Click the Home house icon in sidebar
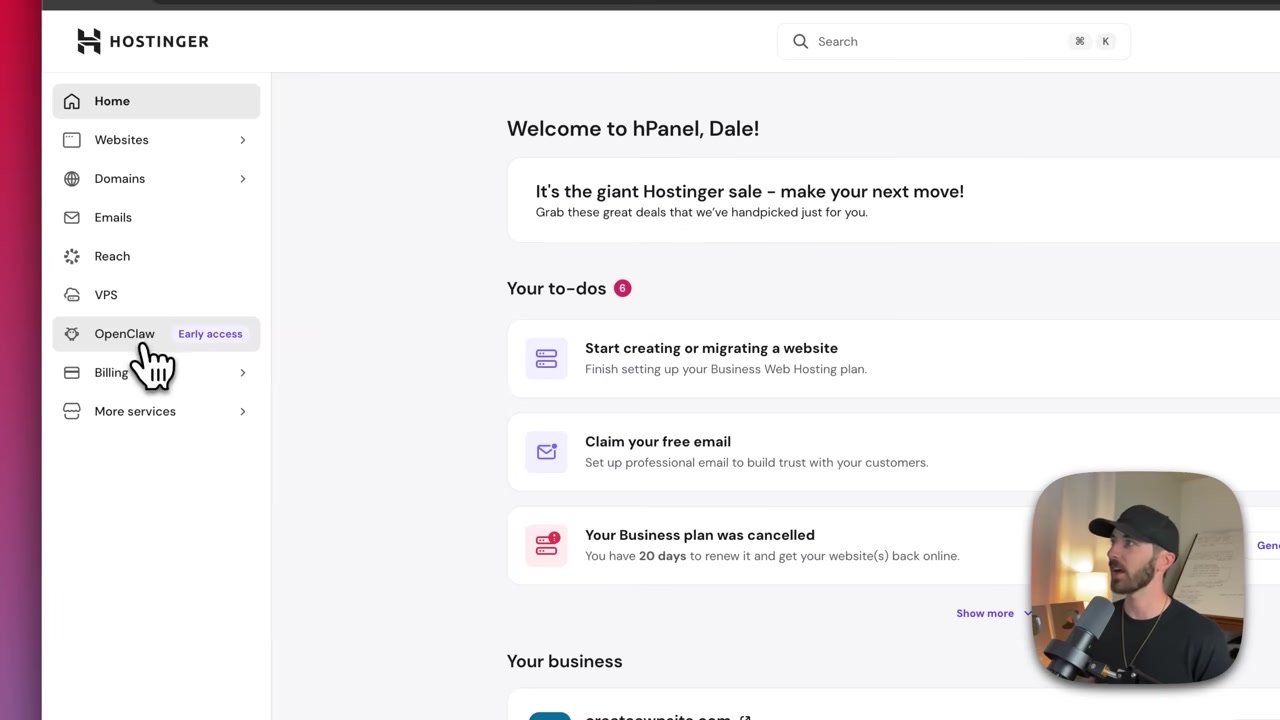 (x=72, y=101)
